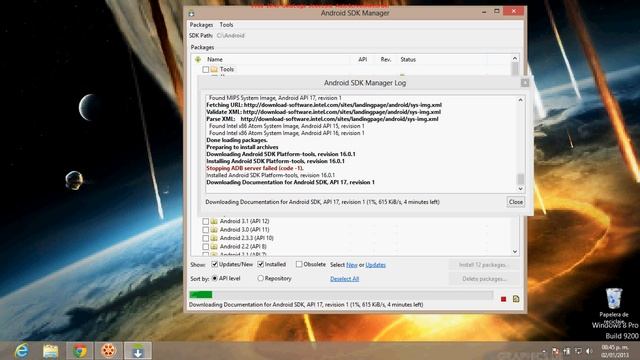Screen dimensions: 640x360
Task: Click the Select Updates link
Action: 376,265
